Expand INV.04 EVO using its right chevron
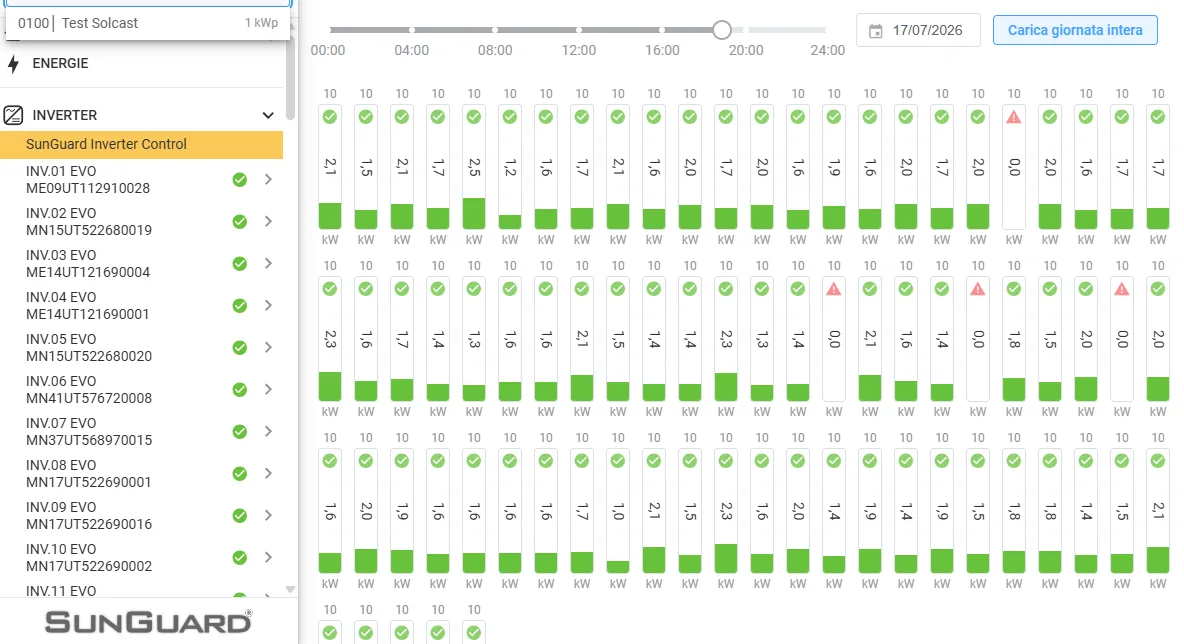 point(268,306)
